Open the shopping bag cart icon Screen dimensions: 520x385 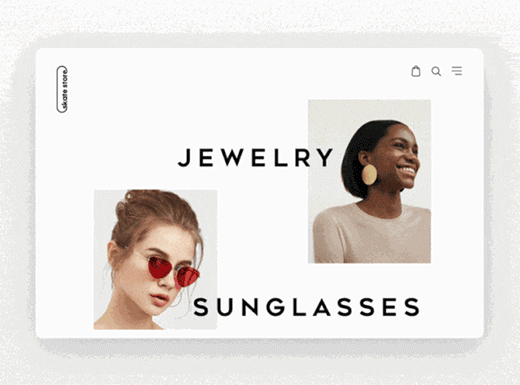pos(416,71)
